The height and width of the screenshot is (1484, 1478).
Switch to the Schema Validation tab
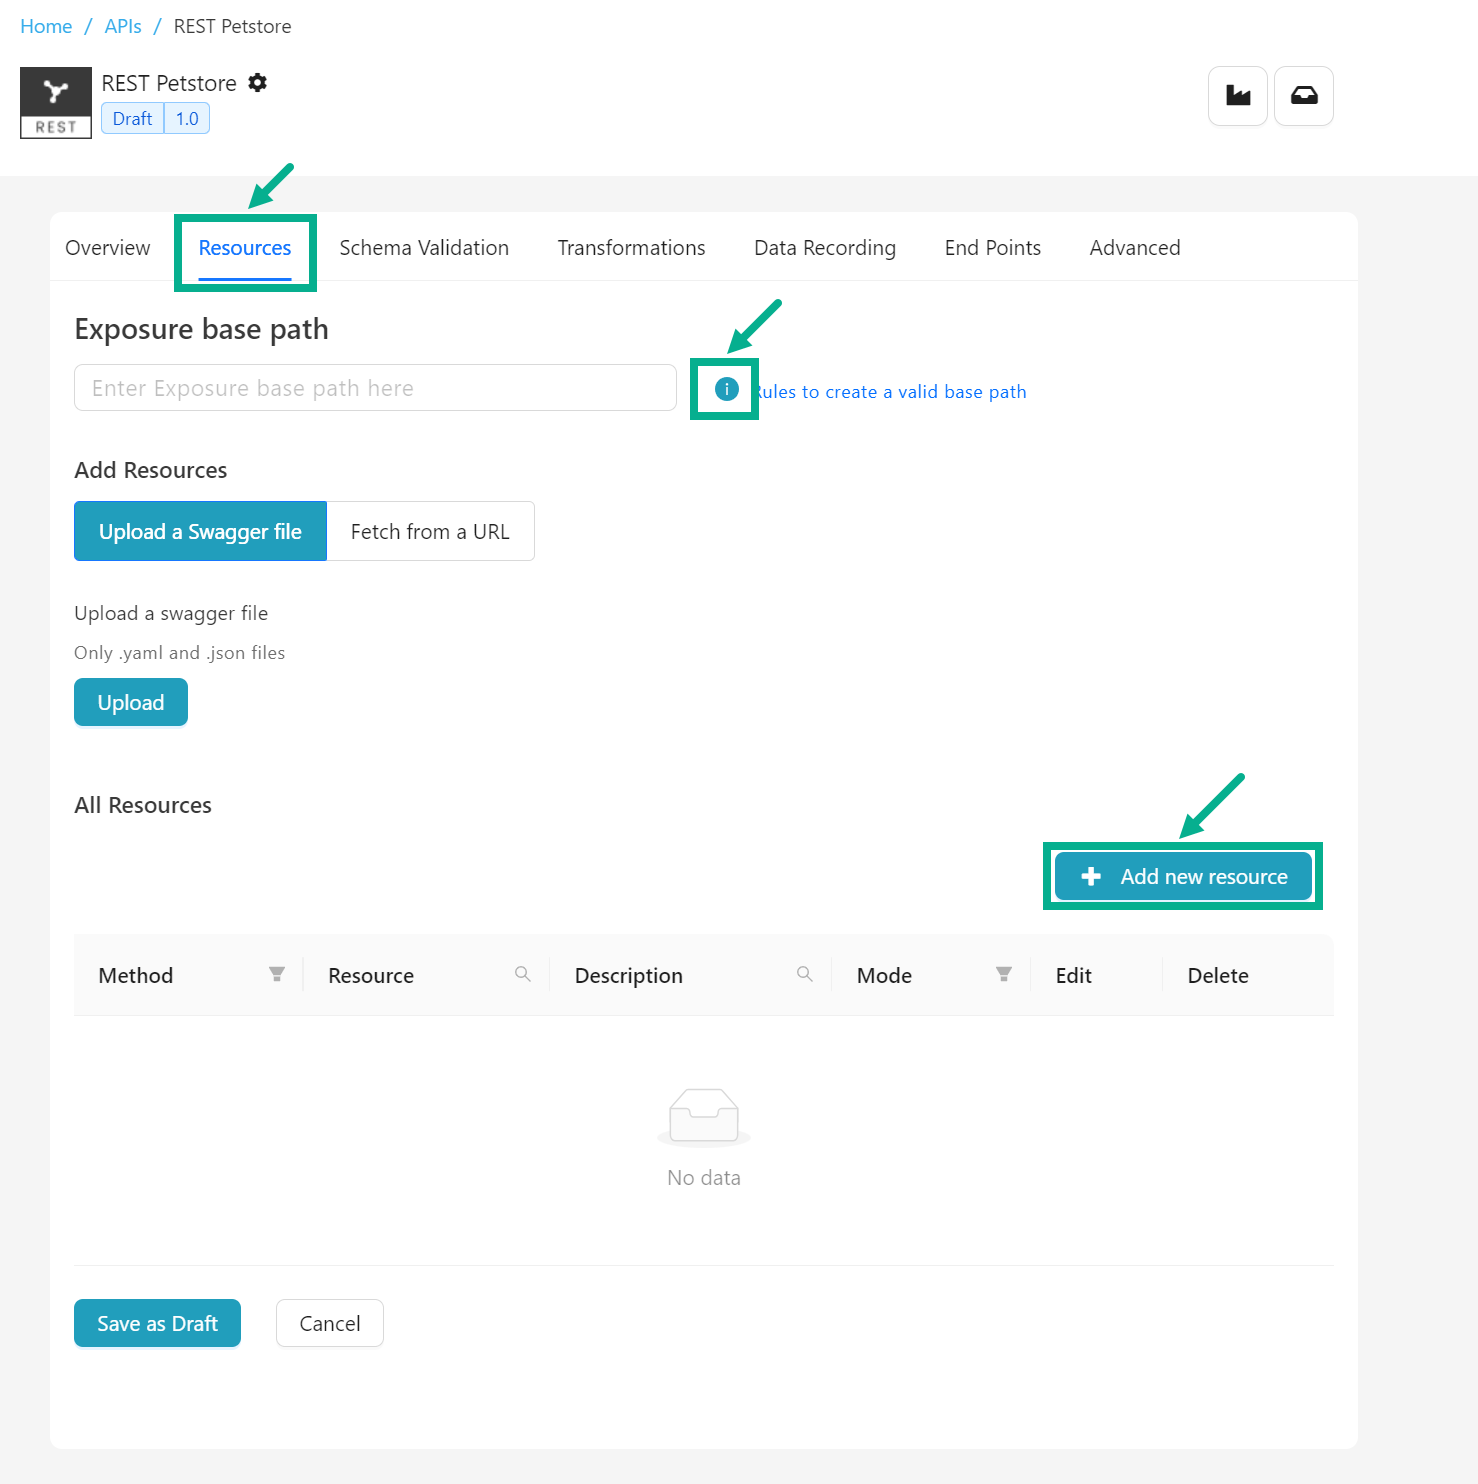[x=424, y=248]
